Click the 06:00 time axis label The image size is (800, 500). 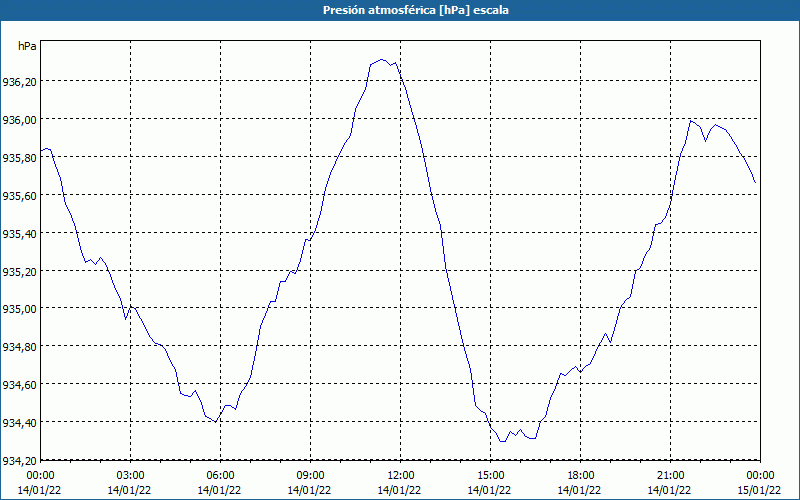point(220,476)
